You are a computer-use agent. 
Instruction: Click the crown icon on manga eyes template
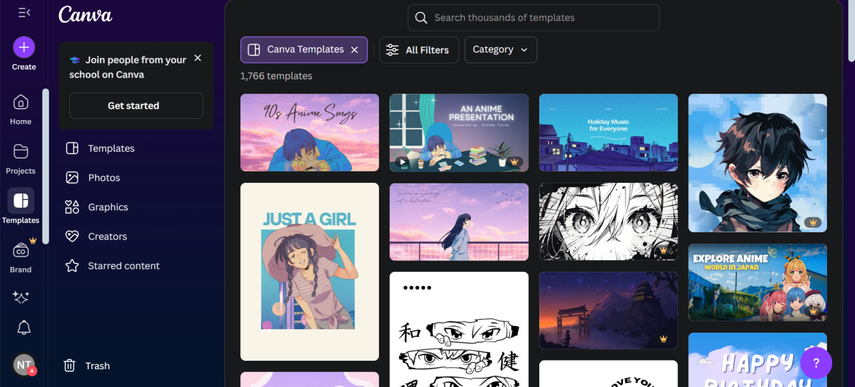pyautogui.click(x=663, y=250)
